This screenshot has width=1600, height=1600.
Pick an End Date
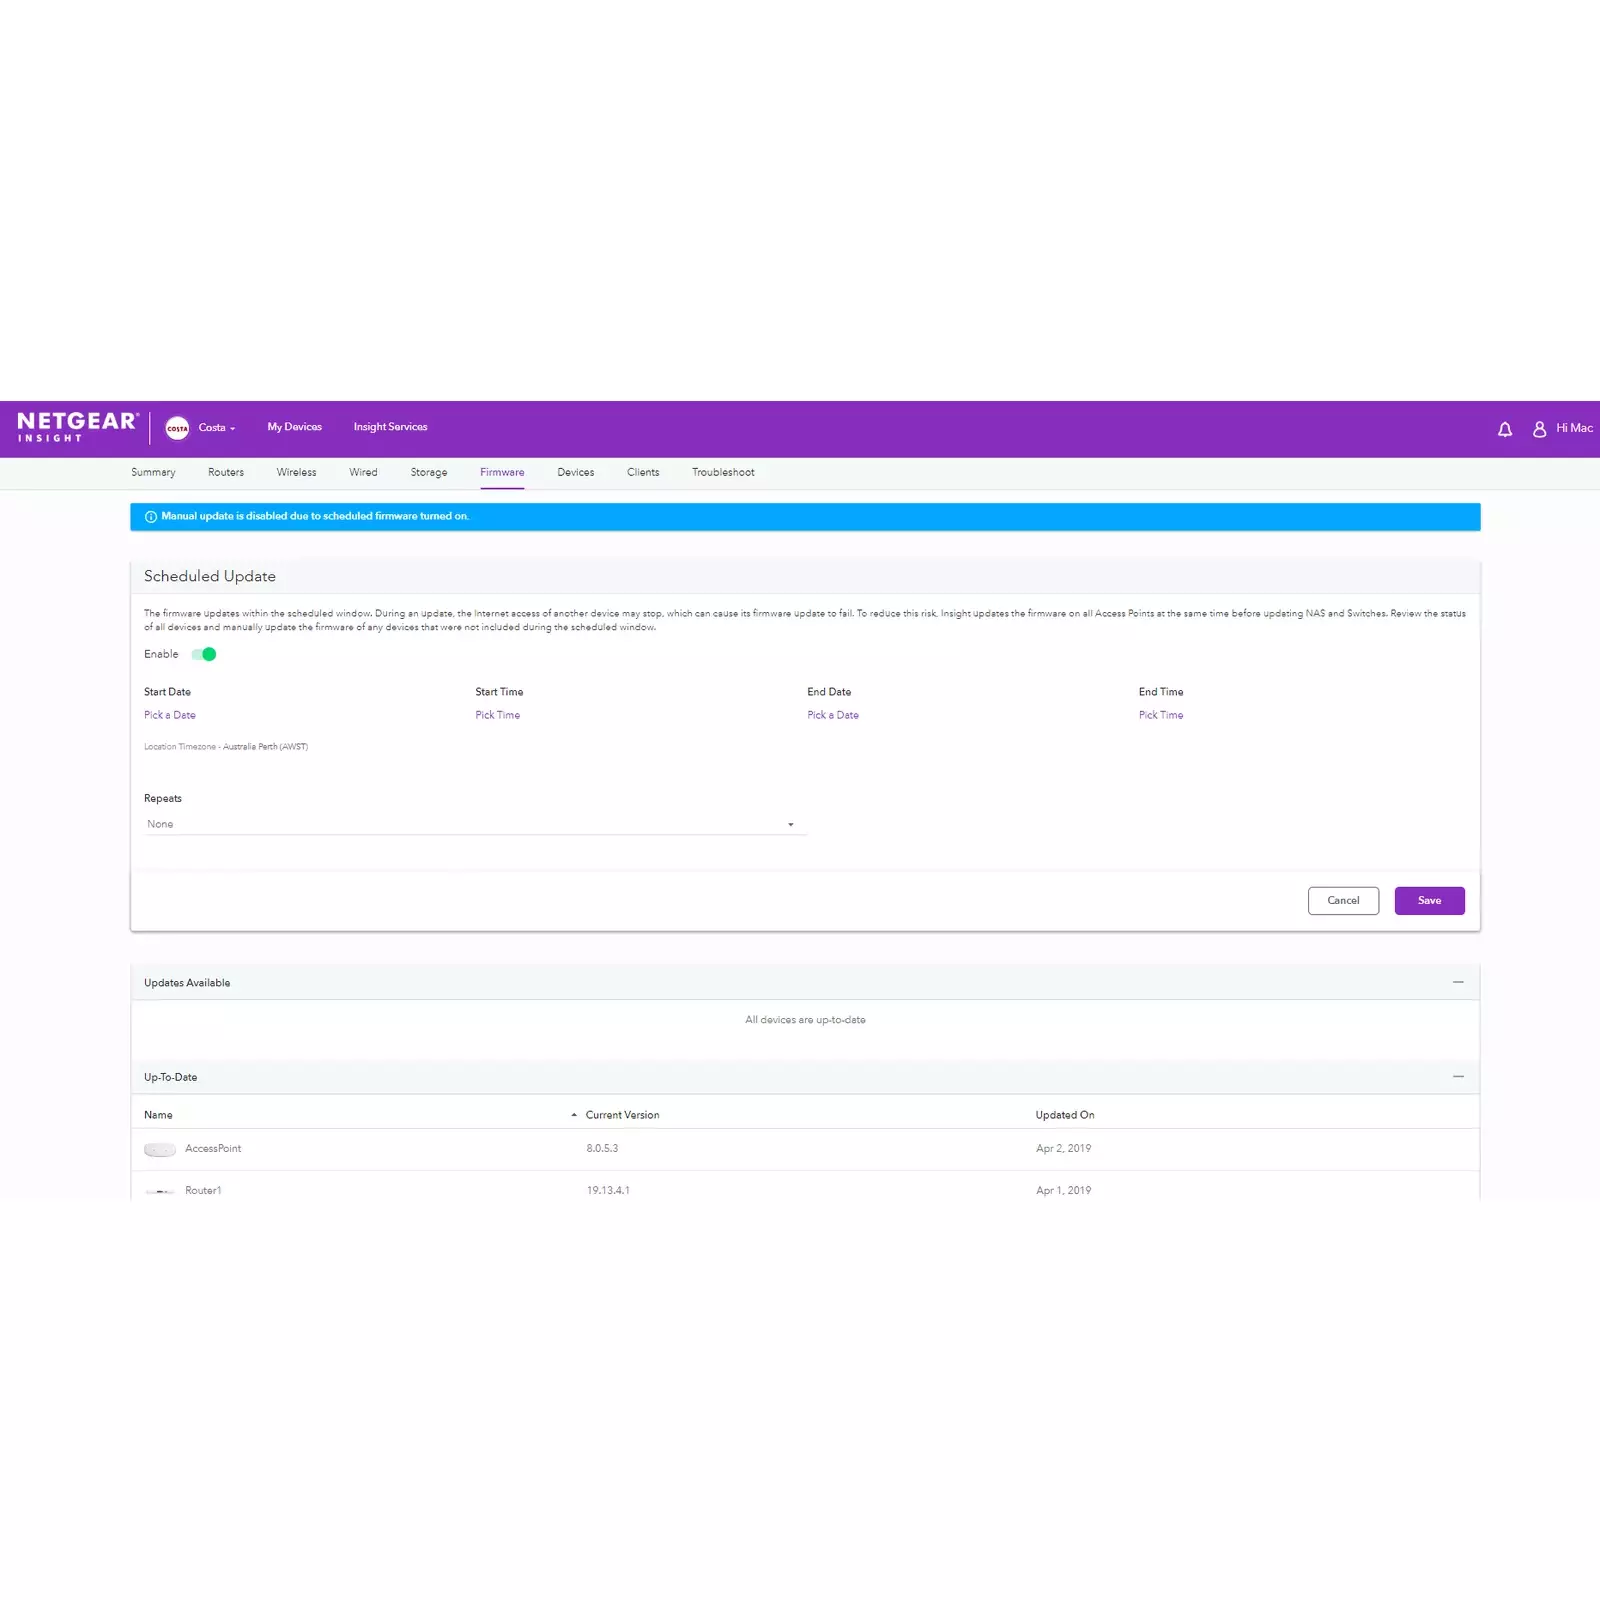coord(833,716)
